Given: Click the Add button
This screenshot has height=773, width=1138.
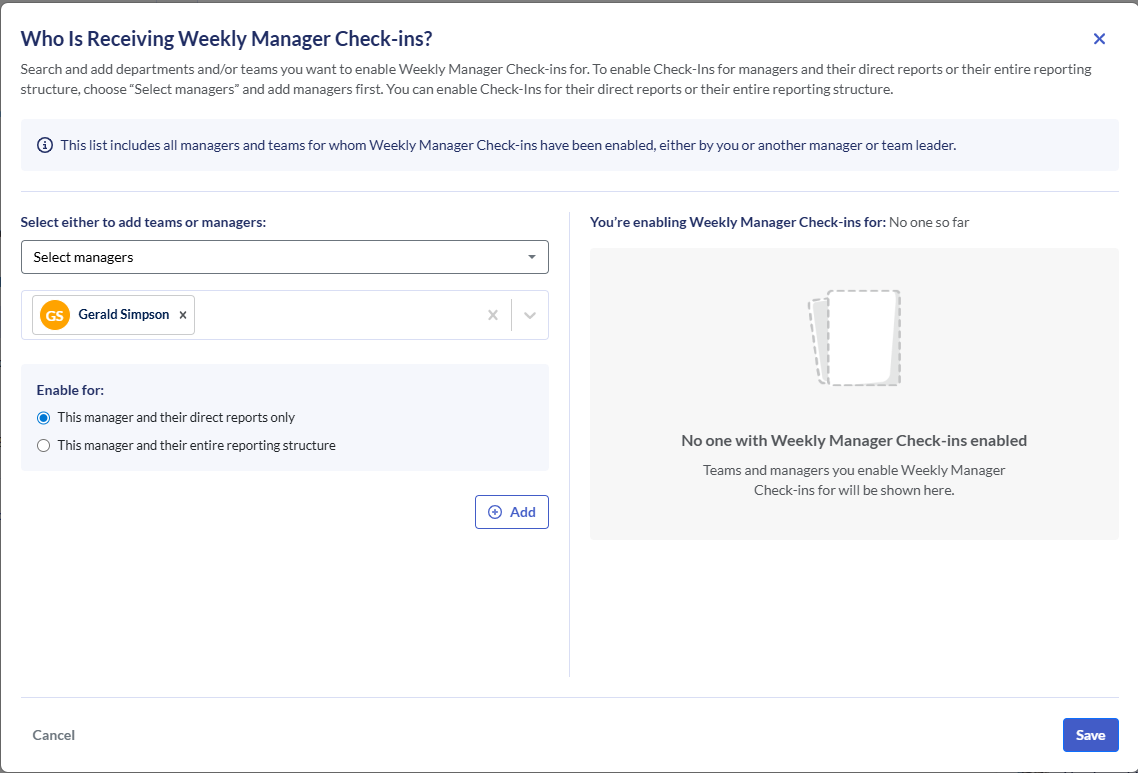Looking at the screenshot, I should pyautogui.click(x=511, y=512).
